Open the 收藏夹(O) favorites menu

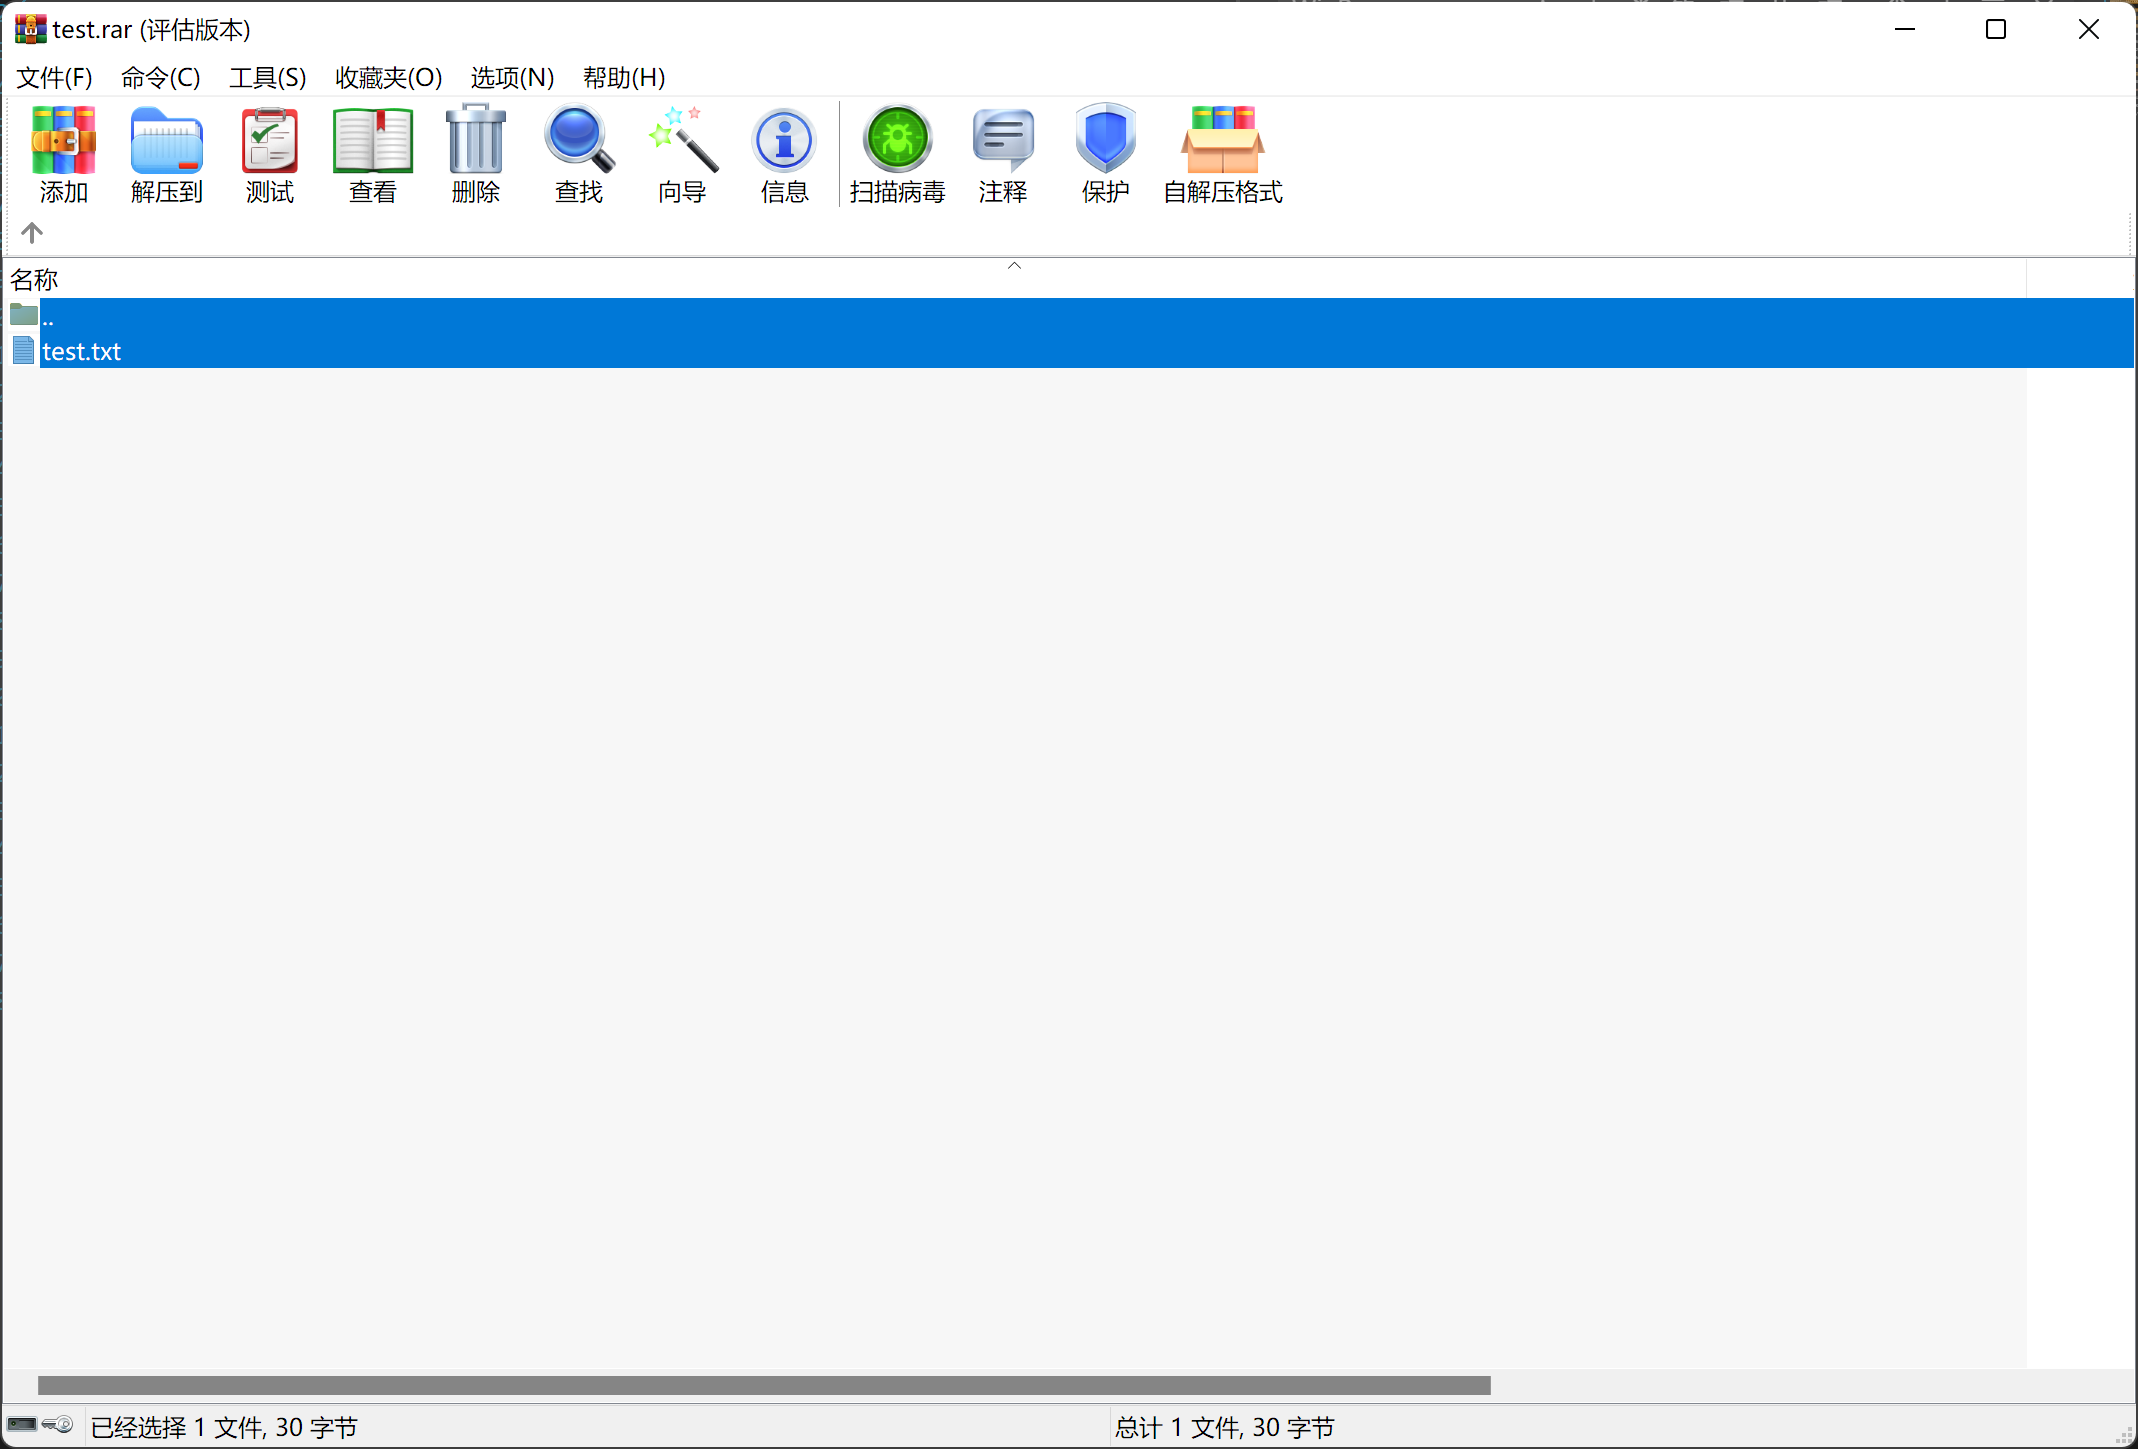pos(389,77)
